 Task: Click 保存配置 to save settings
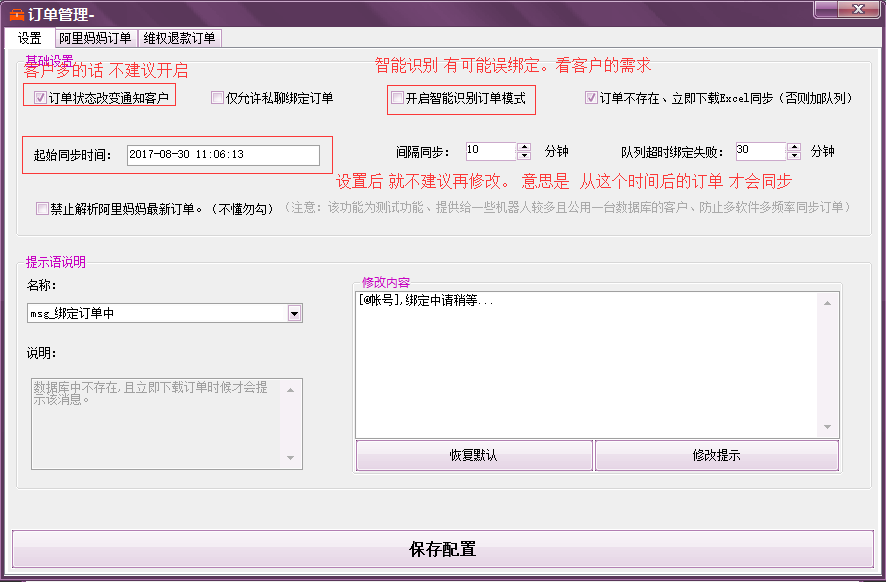tap(442, 549)
